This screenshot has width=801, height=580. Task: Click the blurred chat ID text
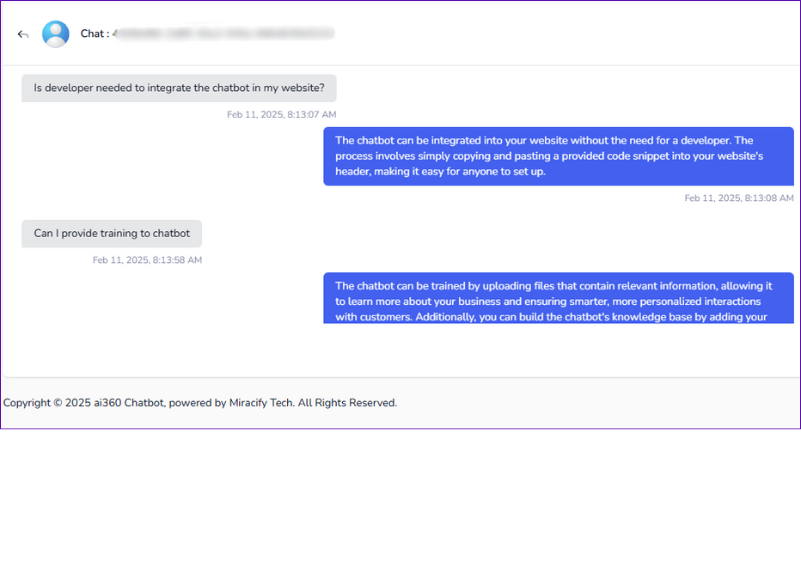(x=224, y=33)
